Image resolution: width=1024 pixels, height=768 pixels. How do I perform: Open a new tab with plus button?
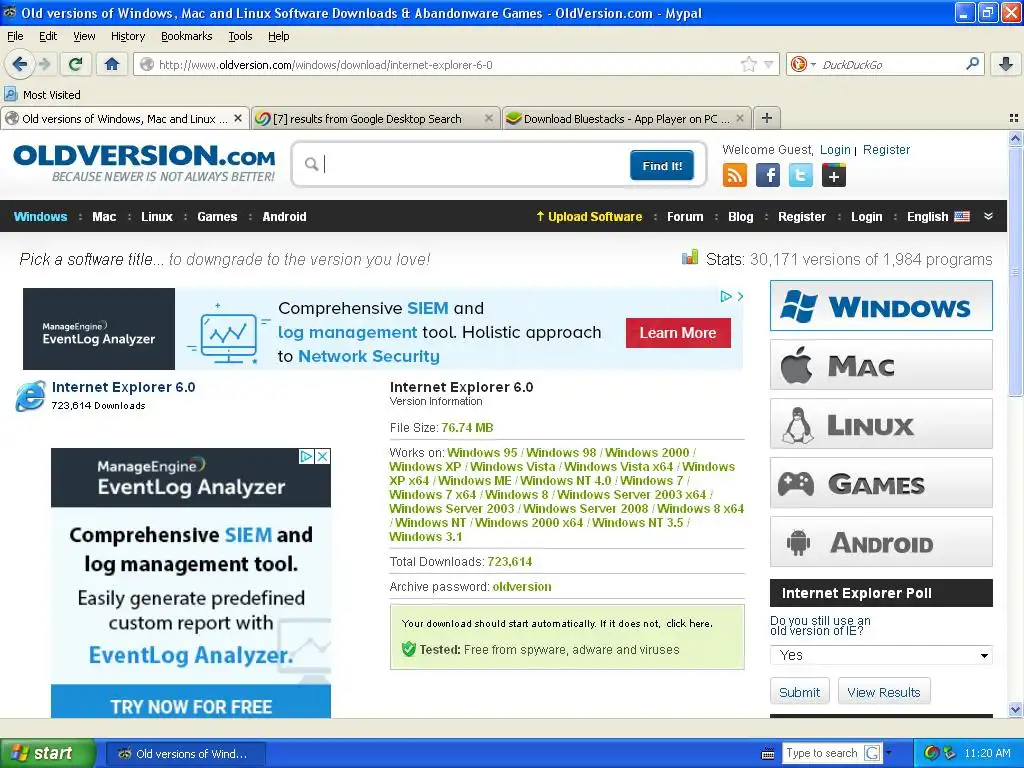point(767,118)
